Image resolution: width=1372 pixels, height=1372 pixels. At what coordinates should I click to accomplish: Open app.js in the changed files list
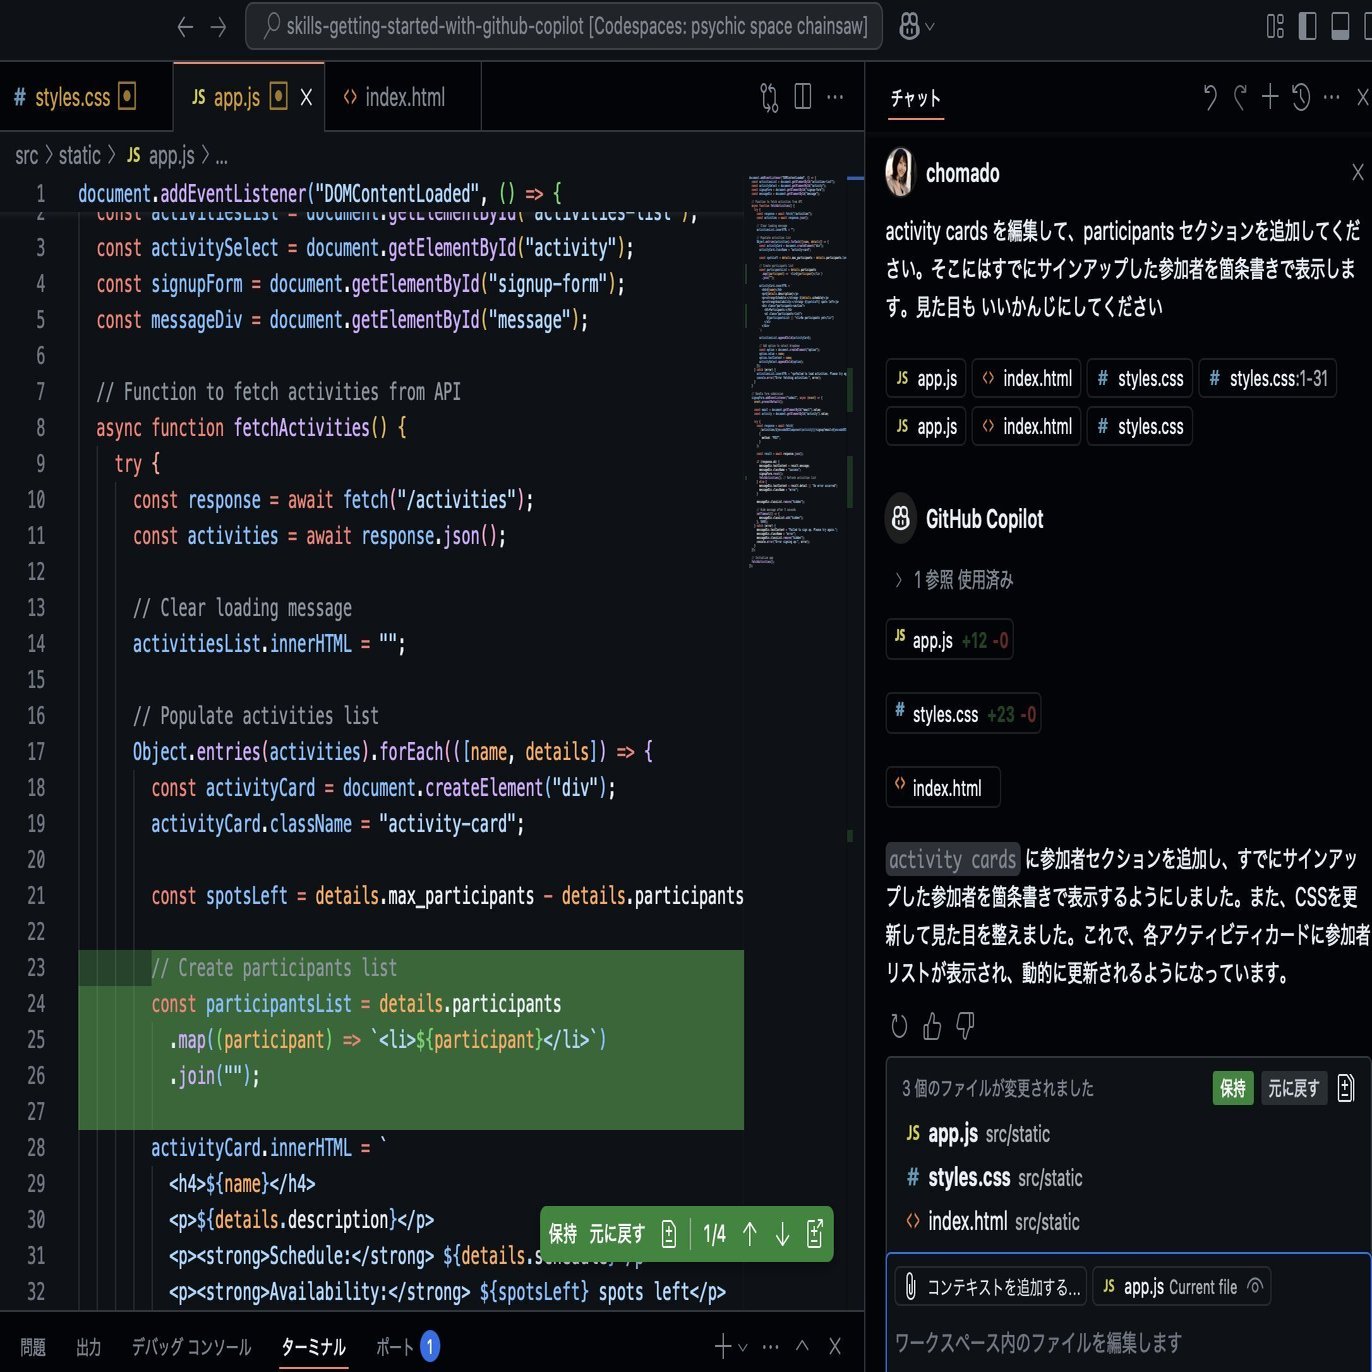(1128, 1133)
